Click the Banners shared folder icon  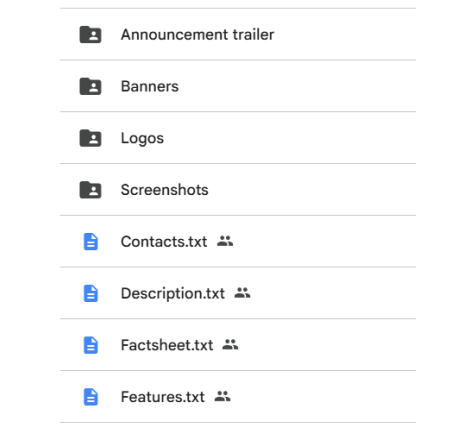90,86
